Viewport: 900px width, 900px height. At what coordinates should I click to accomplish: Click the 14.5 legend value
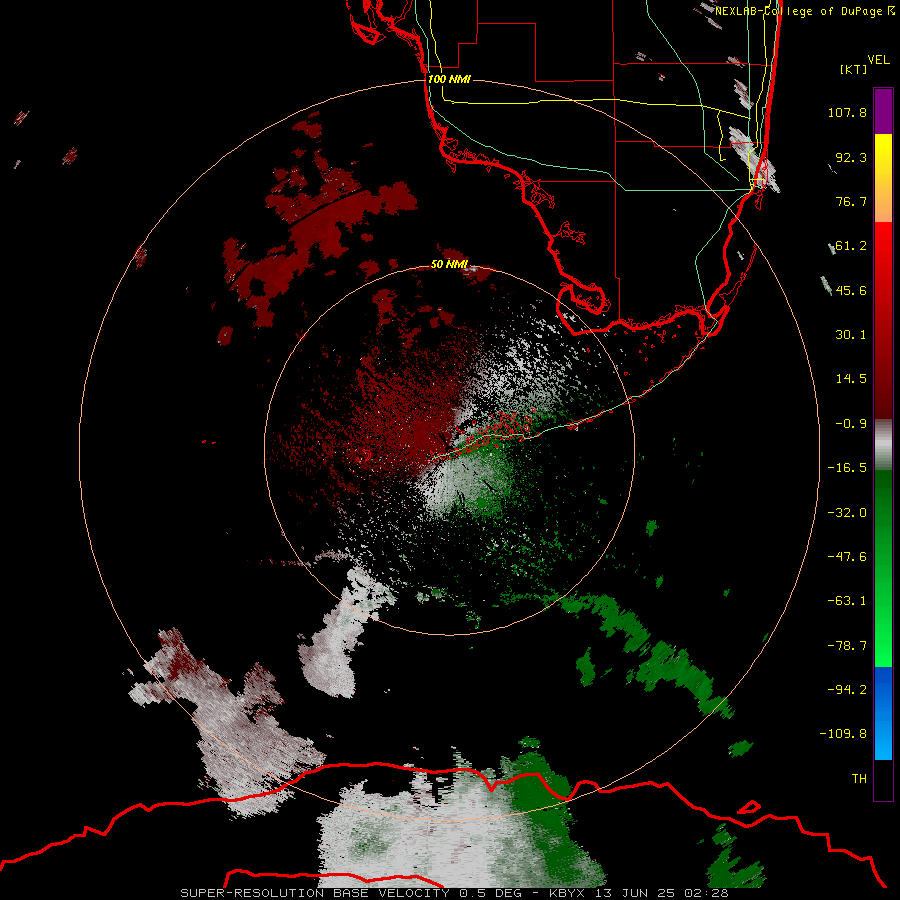pyautogui.click(x=851, y=379)
